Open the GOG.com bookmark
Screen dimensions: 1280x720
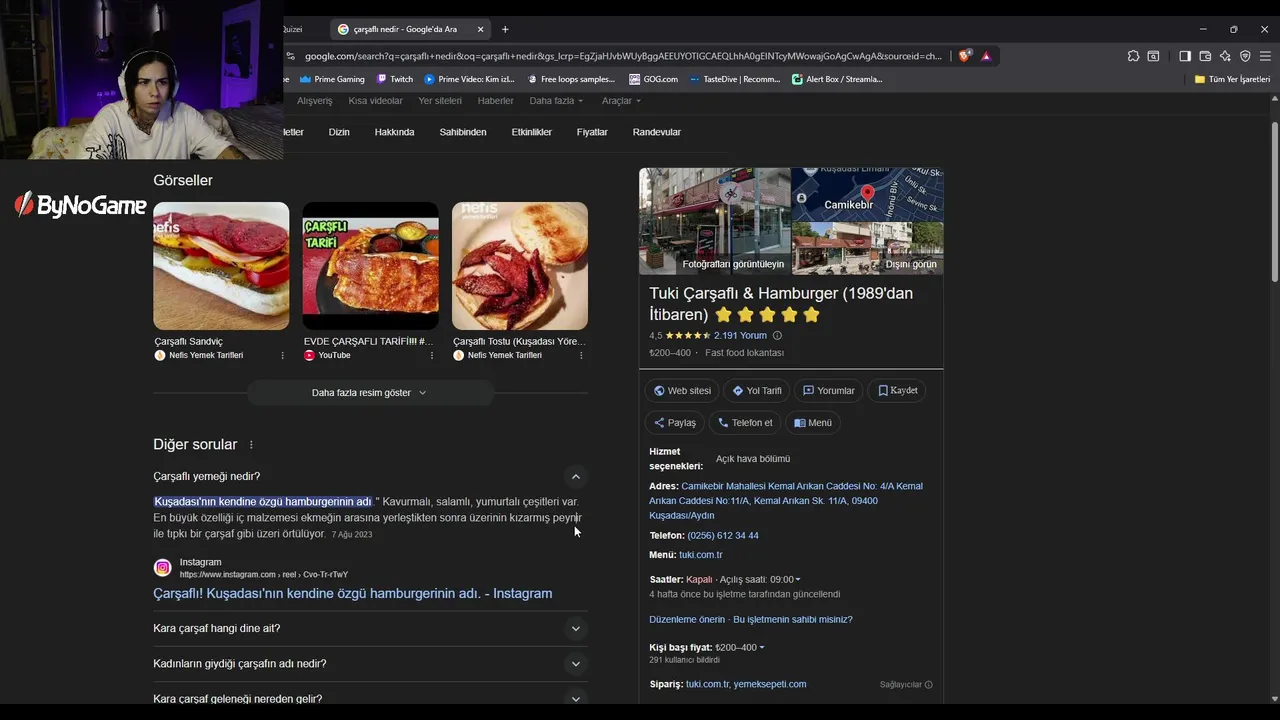[653, 79]
